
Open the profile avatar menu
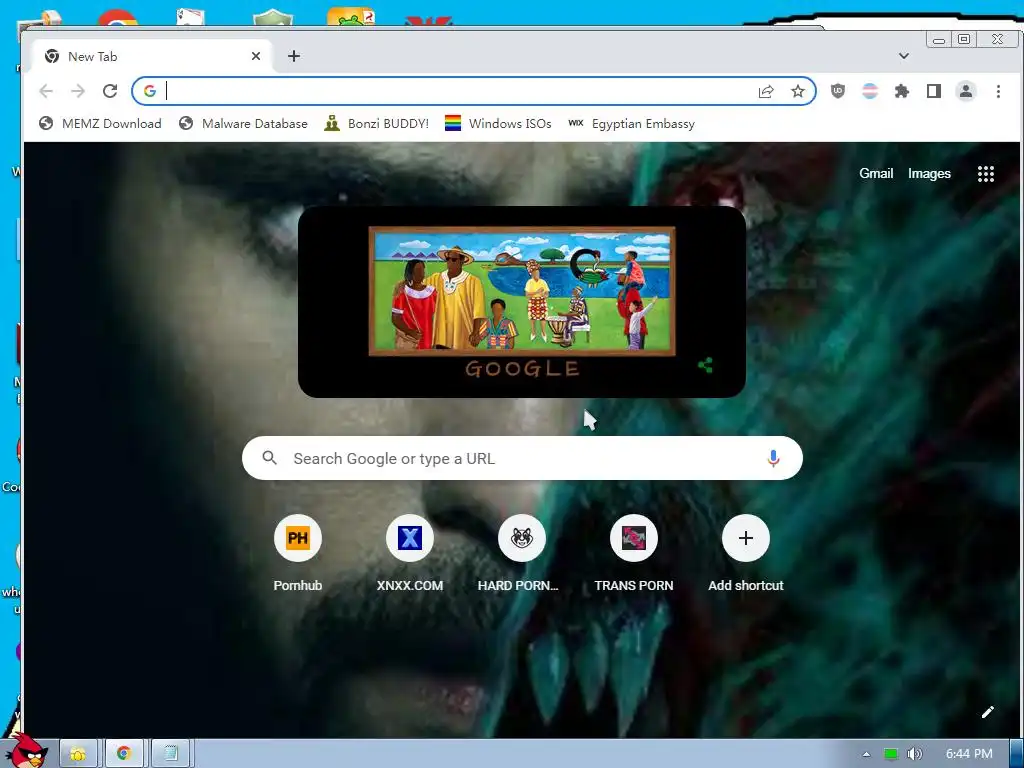[x=966, y=91]
